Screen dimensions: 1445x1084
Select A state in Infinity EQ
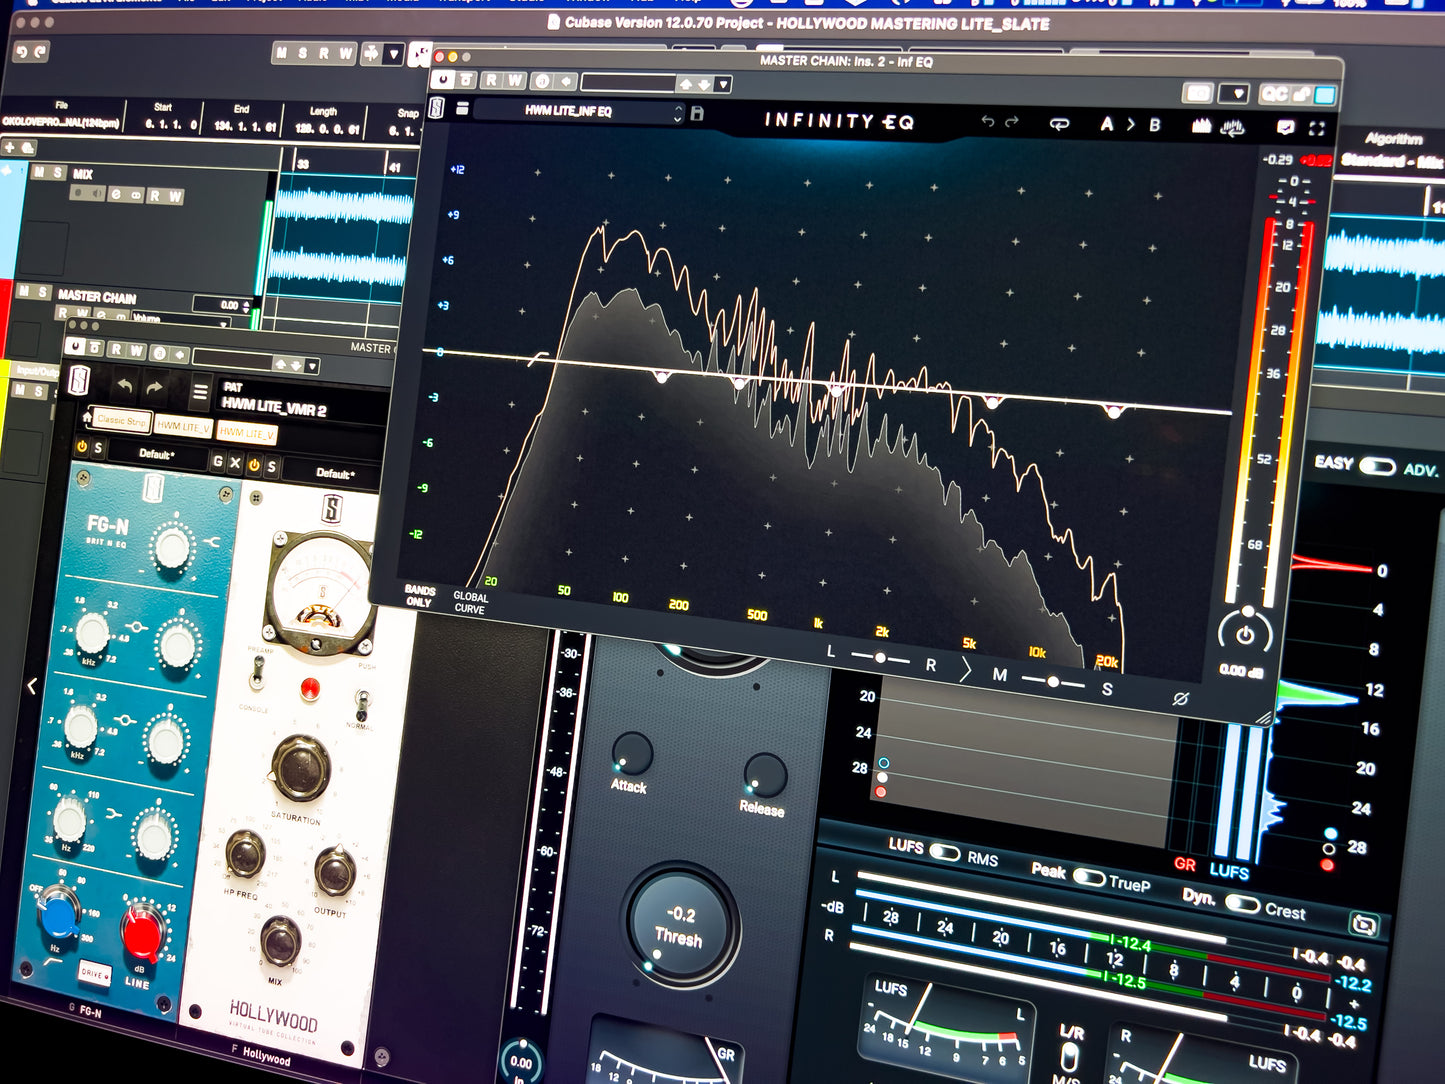1106,124
